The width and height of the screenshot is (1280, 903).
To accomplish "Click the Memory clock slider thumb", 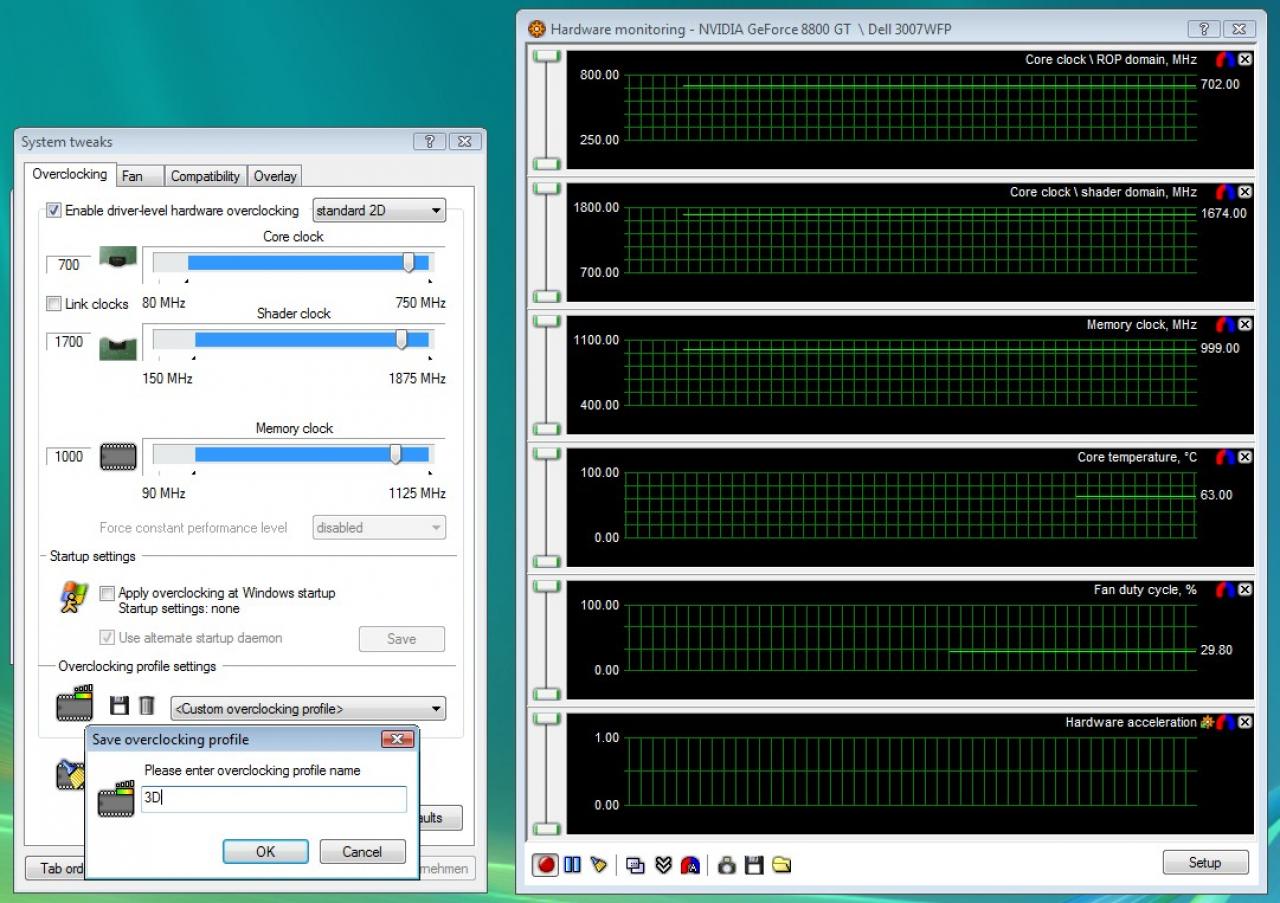I will pyautogui.click(x=396, y=454).
